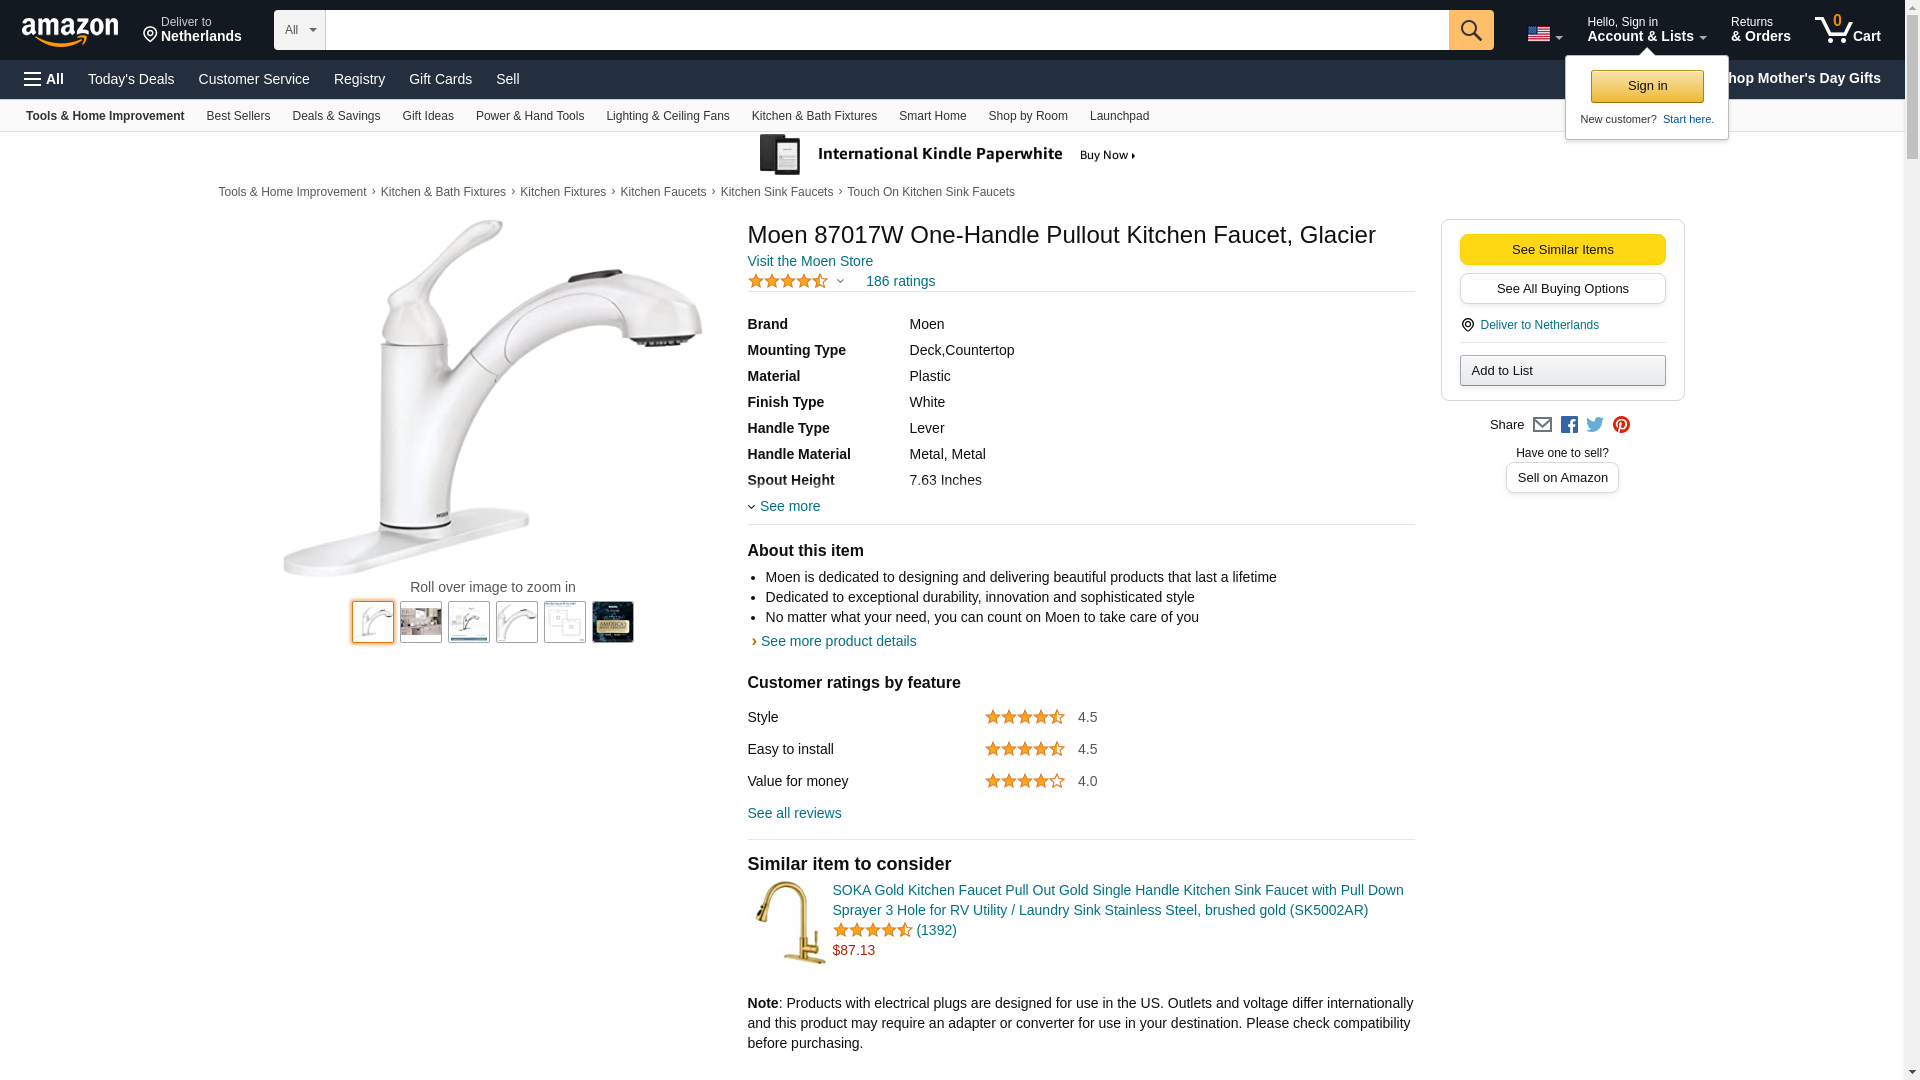This screenshot has height=1080, width=1920.
Task: Expand the language flag selector
Action: click(x=1544, y=34)
